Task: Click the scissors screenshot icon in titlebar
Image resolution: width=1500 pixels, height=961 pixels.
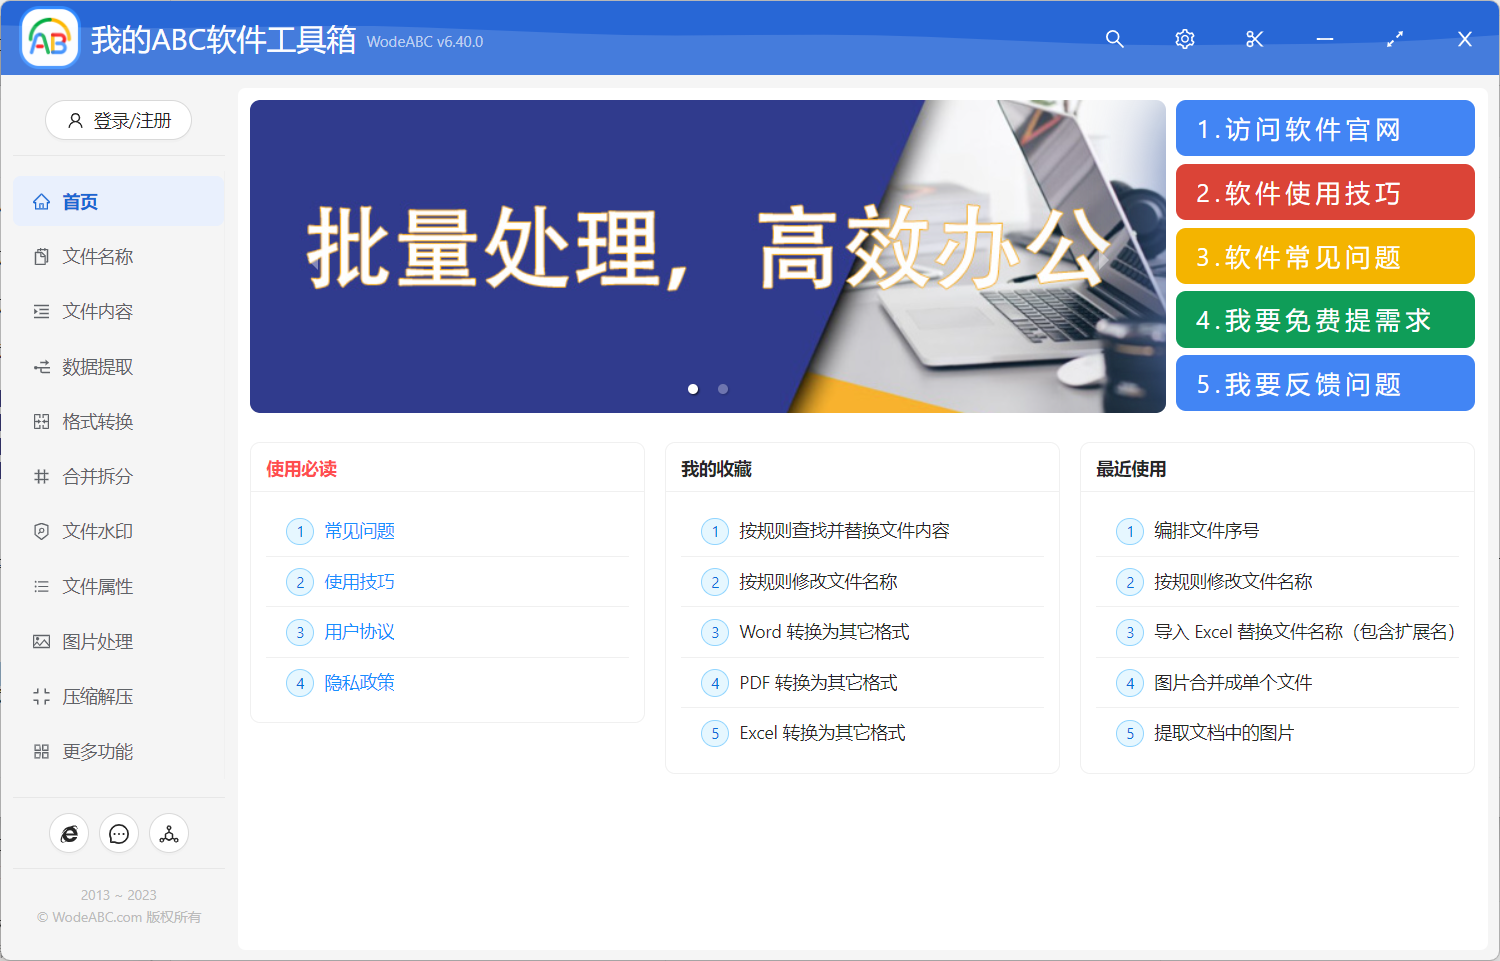Action: tap(1254, 39)
